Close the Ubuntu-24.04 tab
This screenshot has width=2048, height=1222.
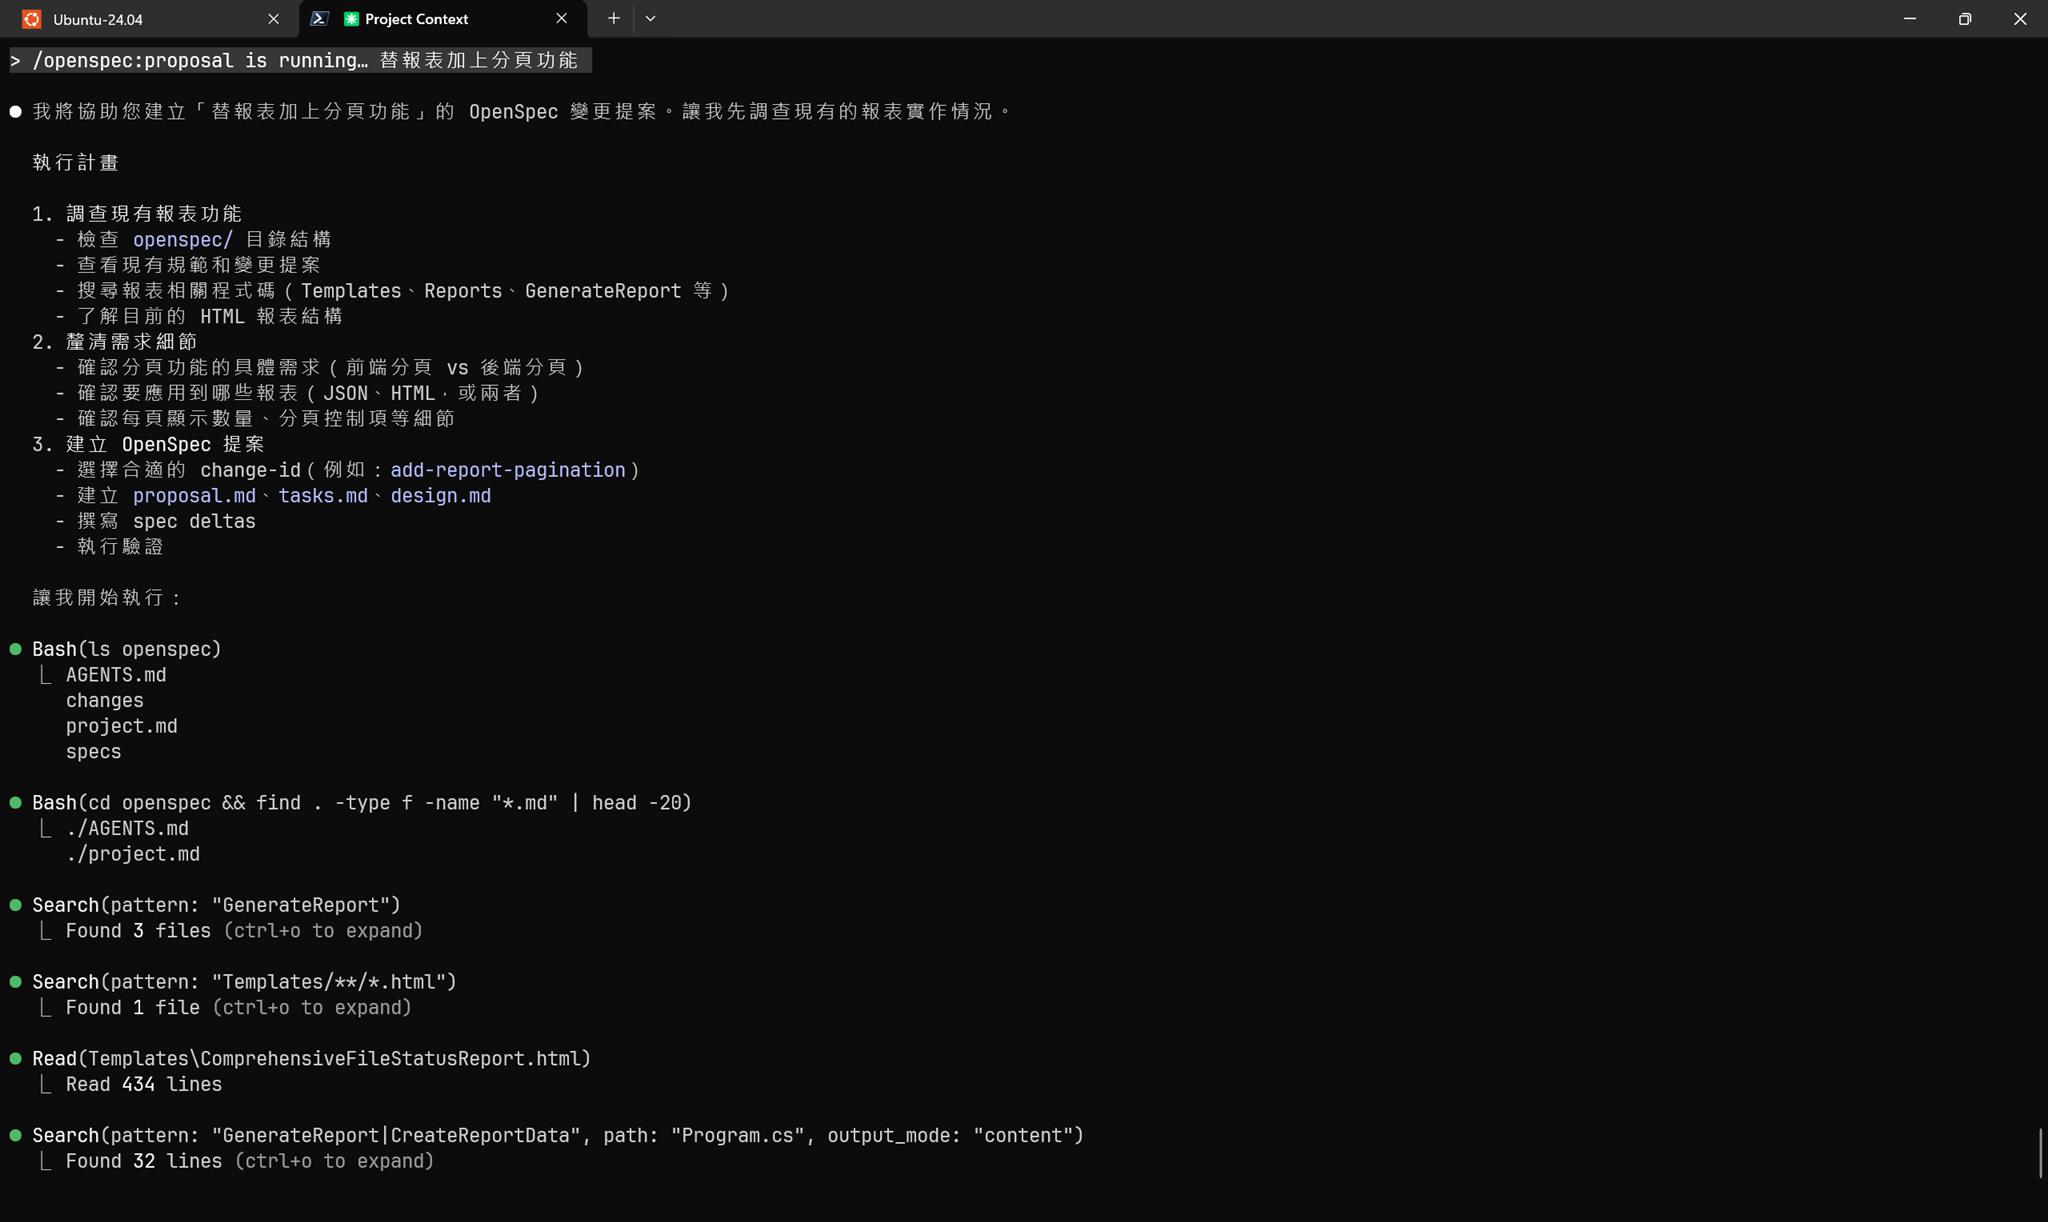tap(273, 19)
